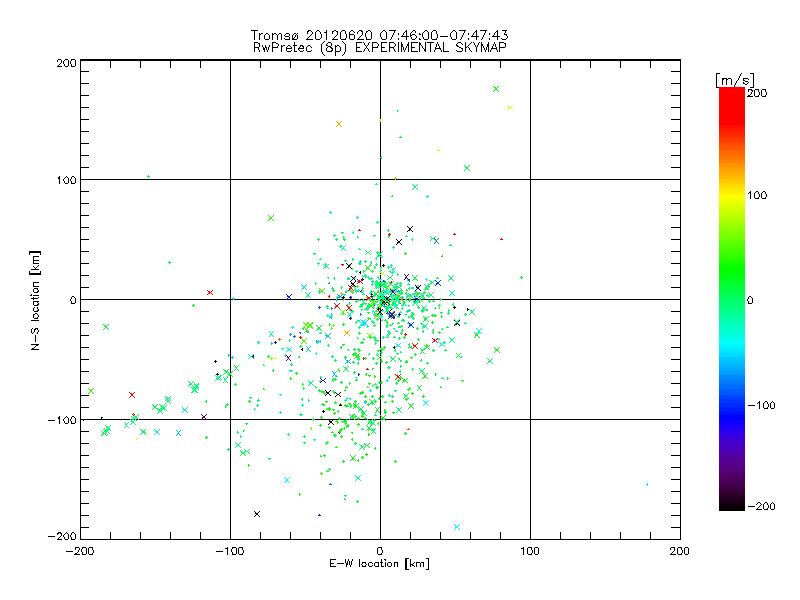Click the orange X marker in upper plot
800x600 pixels.
coord(339,124)
